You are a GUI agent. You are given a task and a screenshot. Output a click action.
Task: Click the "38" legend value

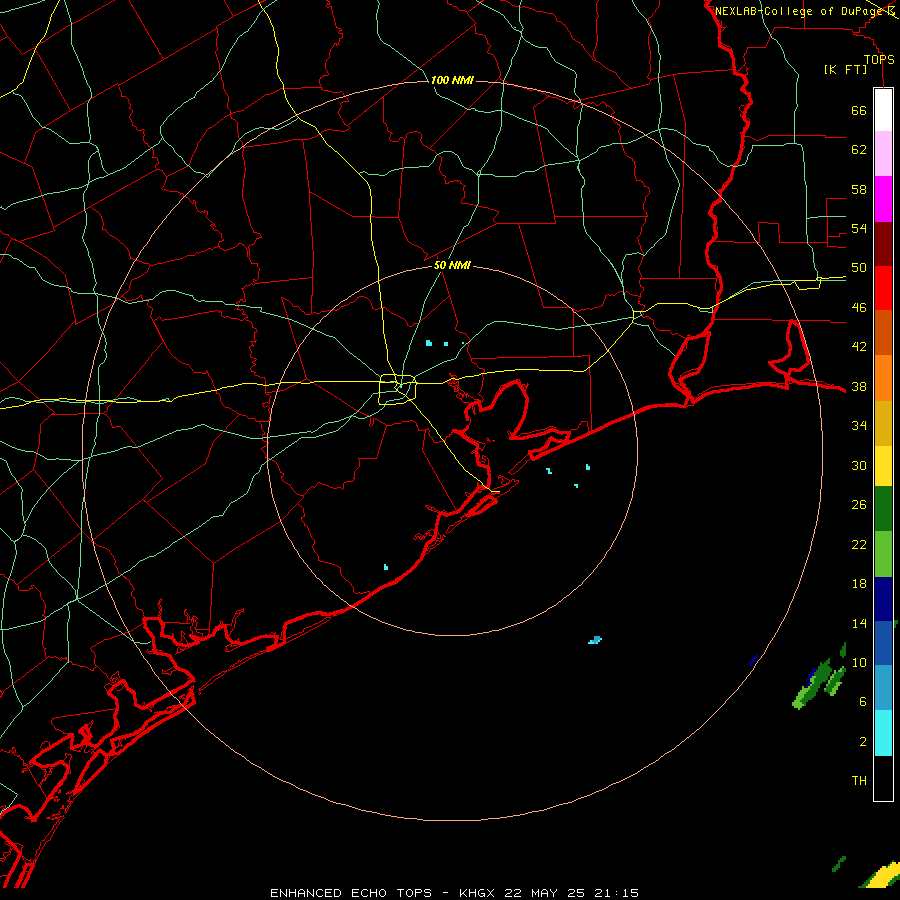coord(859,386)
